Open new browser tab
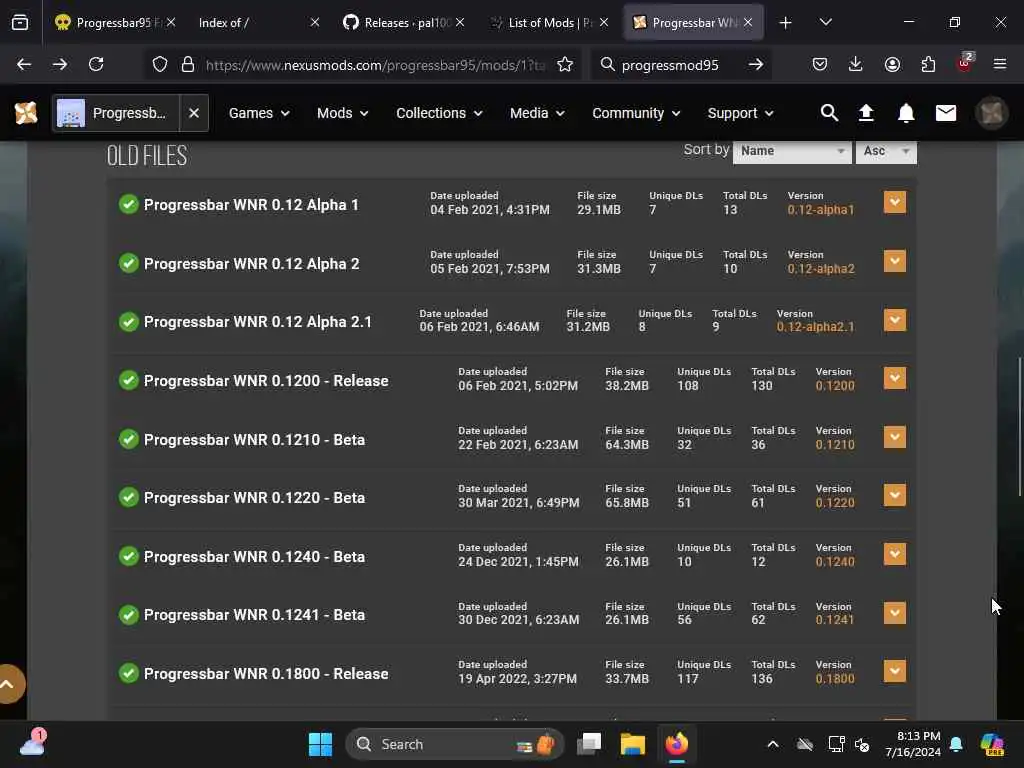 point(786,23)
